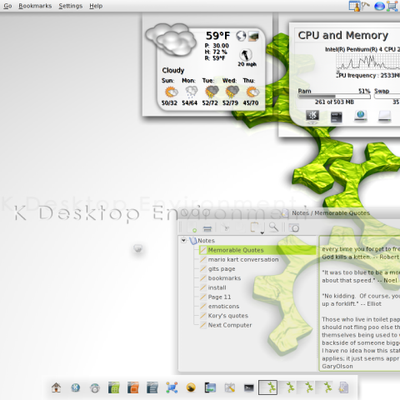Click the document icon at dock's right end
Screen dimensions: 400x400
pyautogui.click(x=344, y=387)
